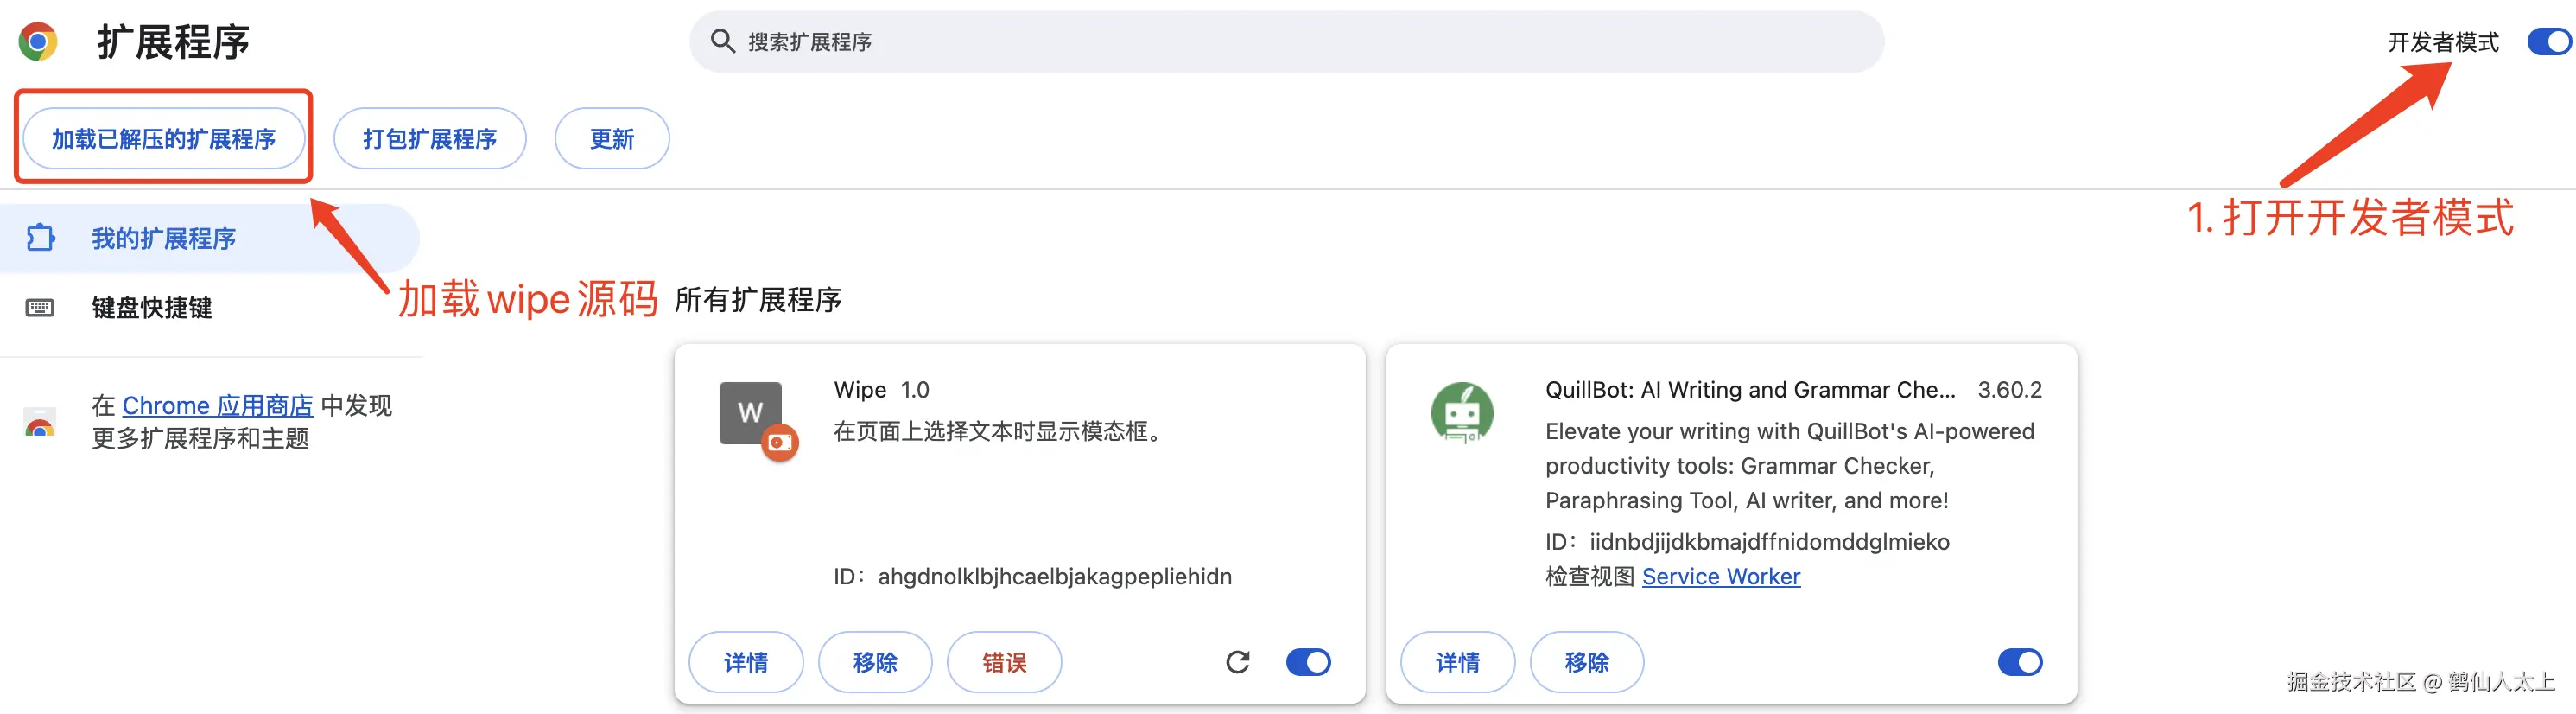
Task: Reload the Wipe extension
Action: click(1238, 662)
